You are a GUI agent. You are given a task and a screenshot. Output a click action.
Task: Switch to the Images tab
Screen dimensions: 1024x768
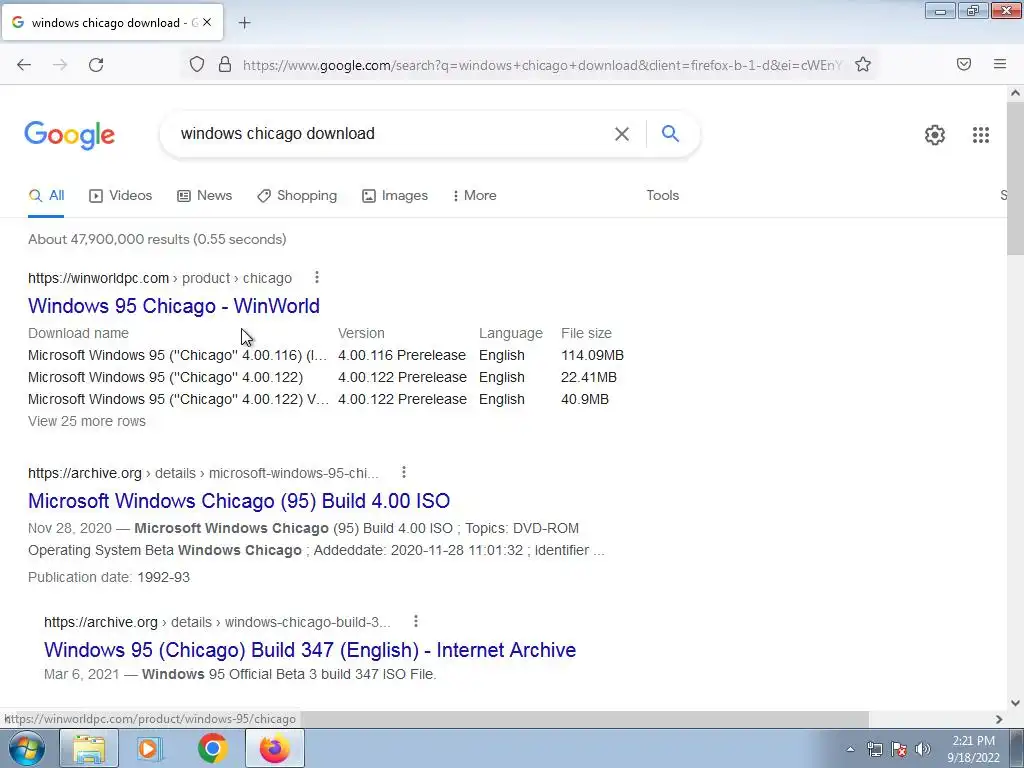pyautogui.click(x=395, y=195)
